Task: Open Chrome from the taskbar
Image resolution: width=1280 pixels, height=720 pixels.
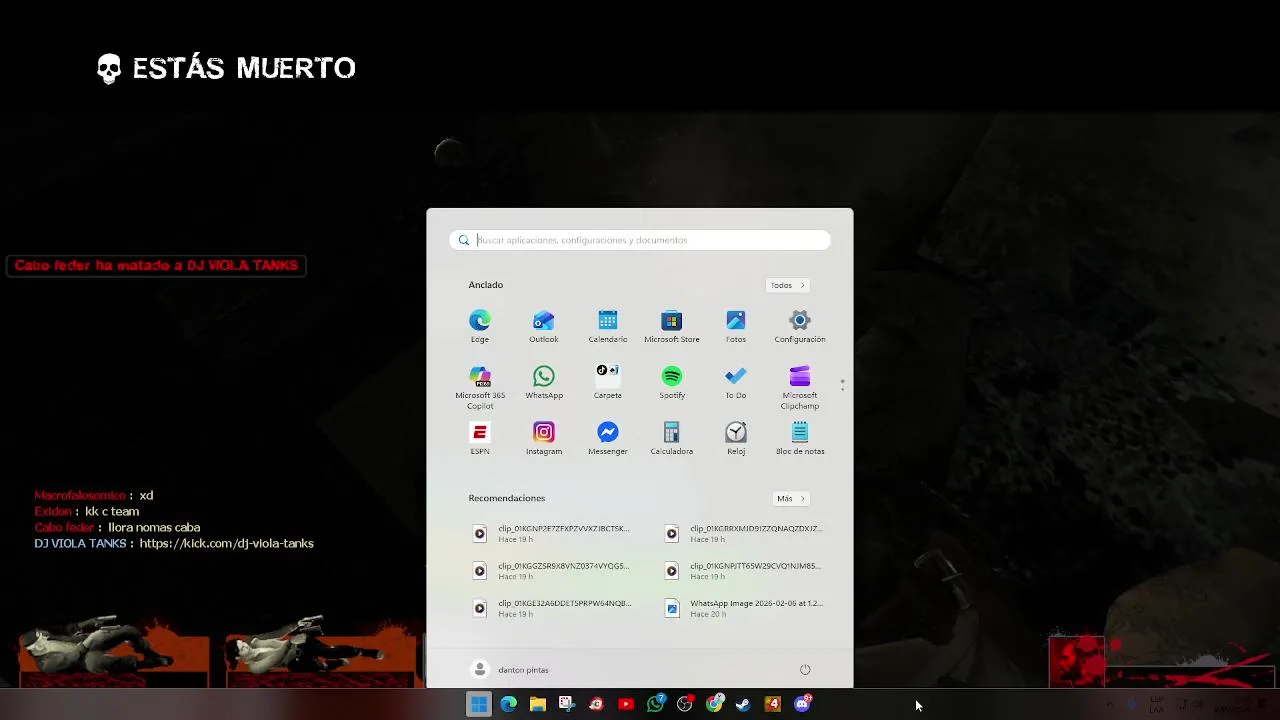Action: (714, 704)
